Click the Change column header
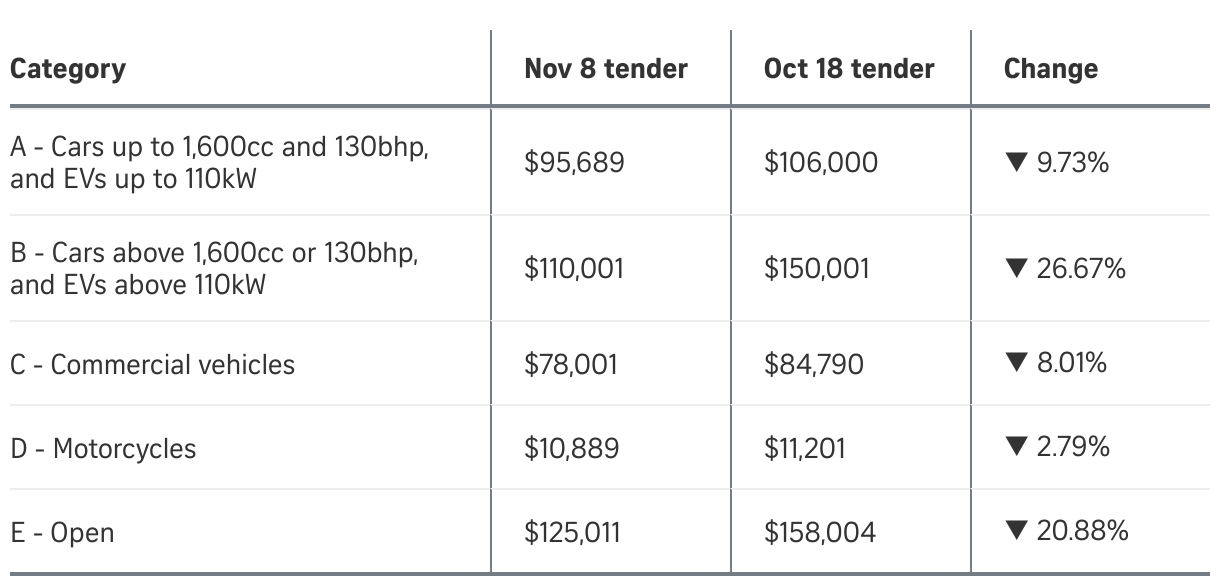The width and height of the screenshot is (1220, 586). coord(1050,69)
